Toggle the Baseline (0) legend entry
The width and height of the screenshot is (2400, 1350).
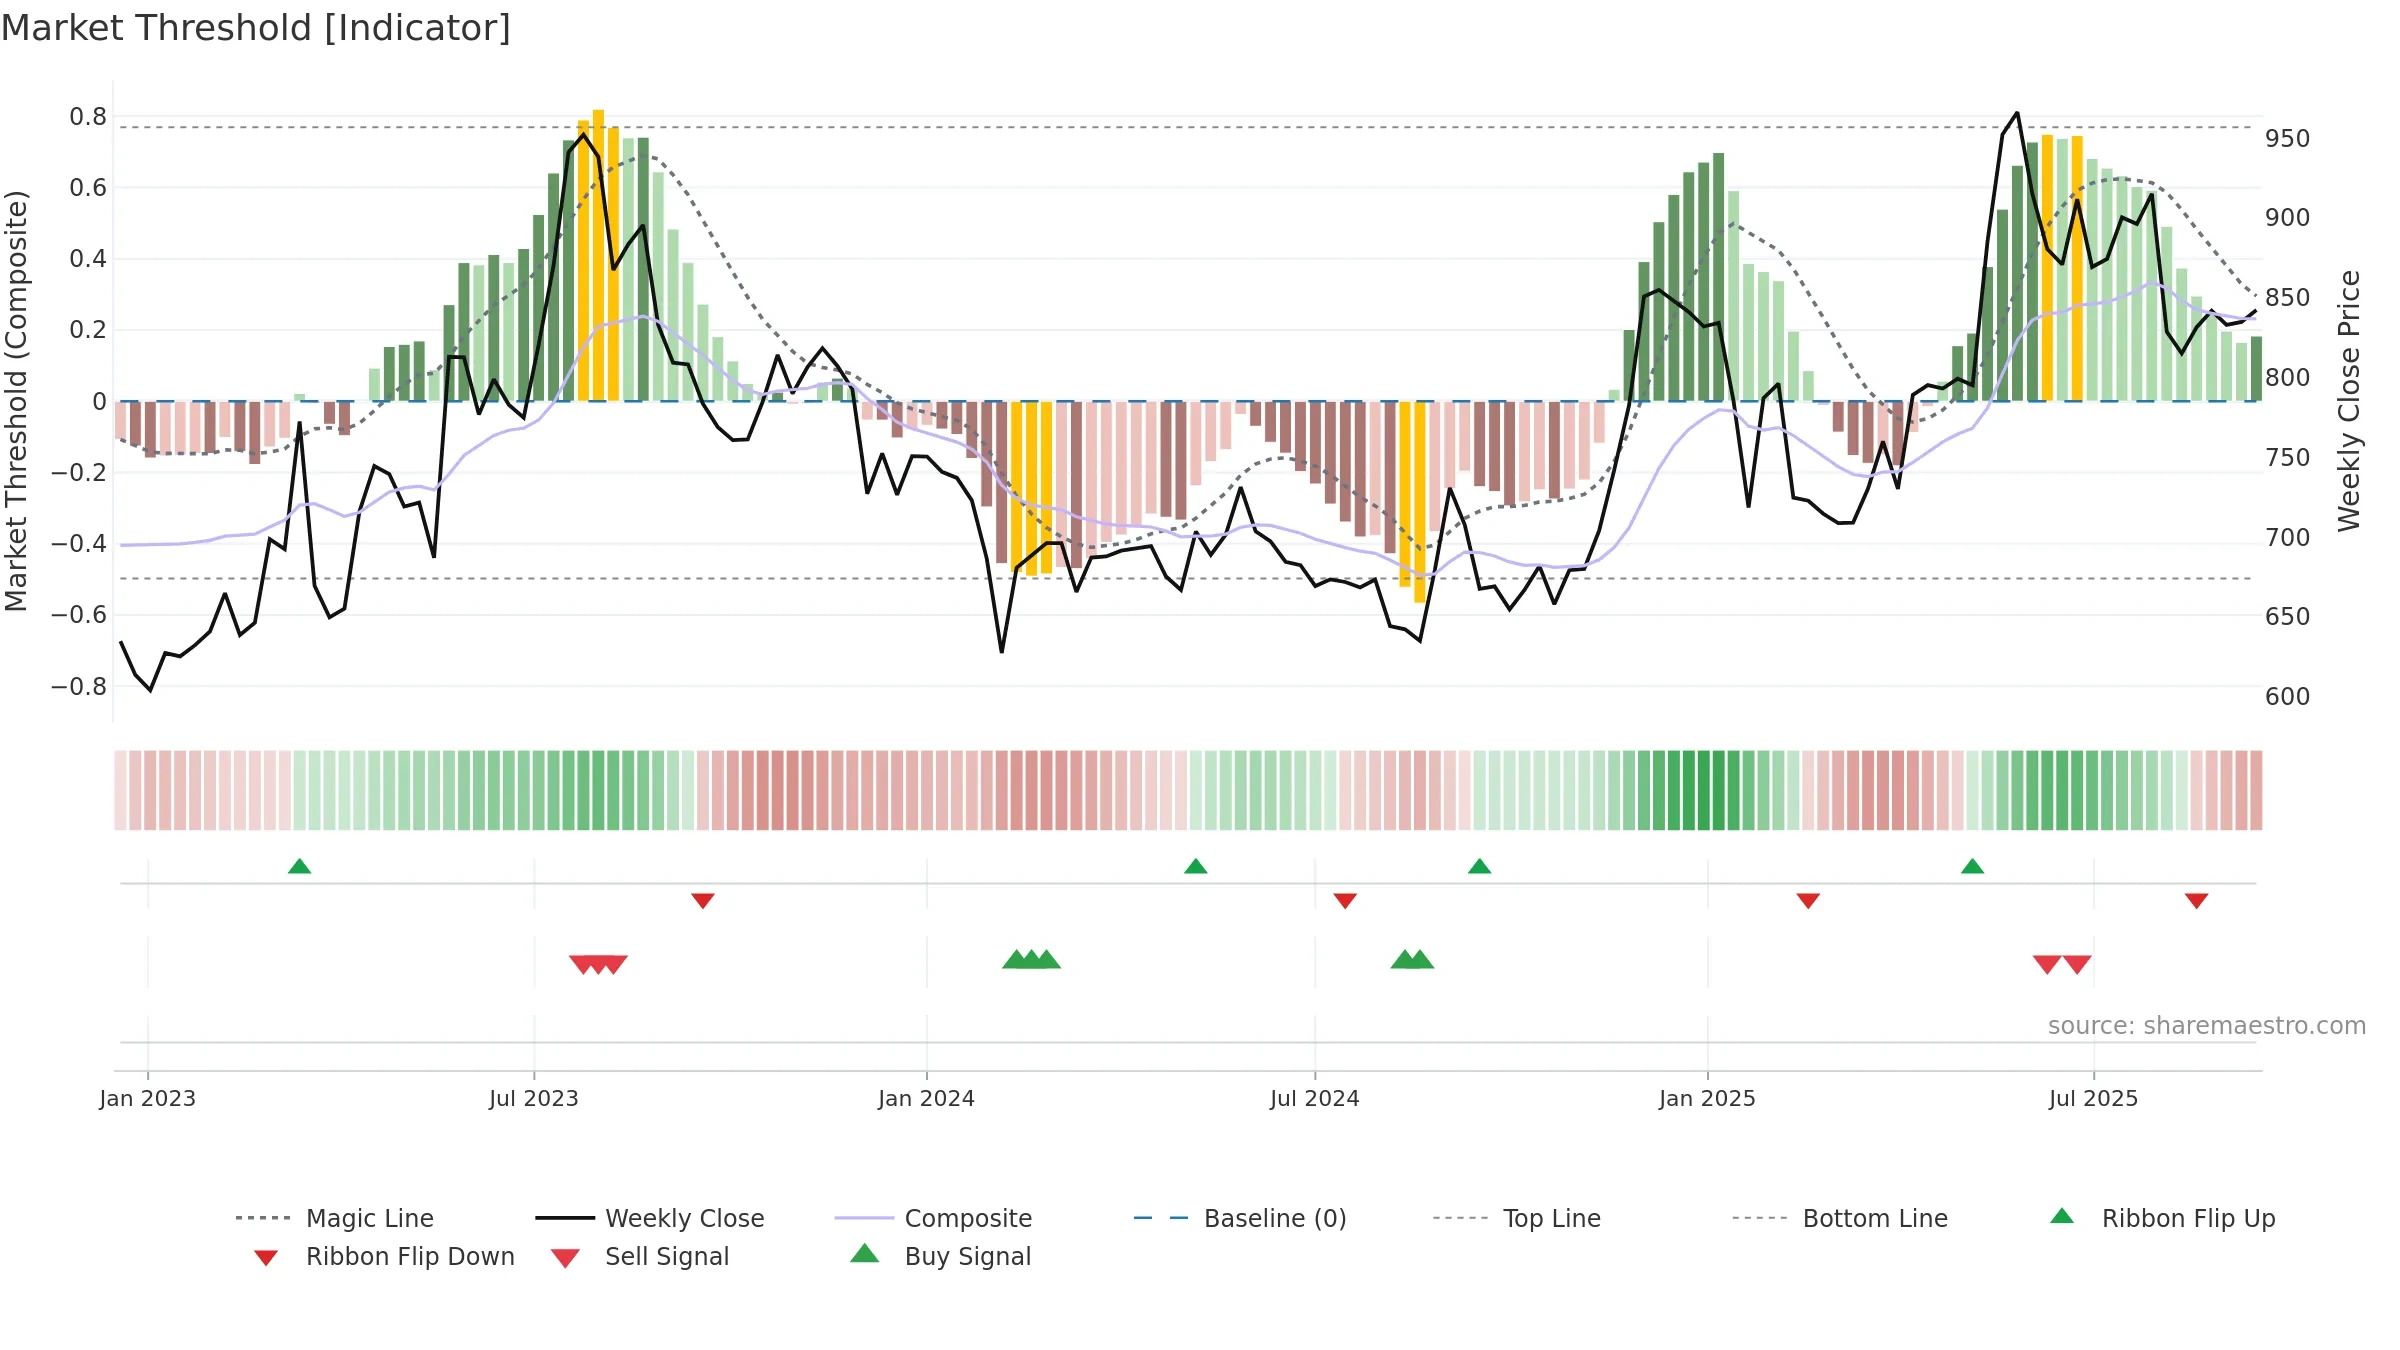coord(1240,1218)
